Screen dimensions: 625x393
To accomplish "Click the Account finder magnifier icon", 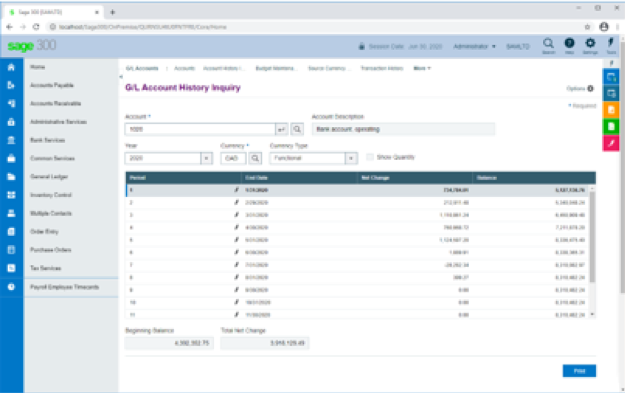I will (x=297, y=129).
